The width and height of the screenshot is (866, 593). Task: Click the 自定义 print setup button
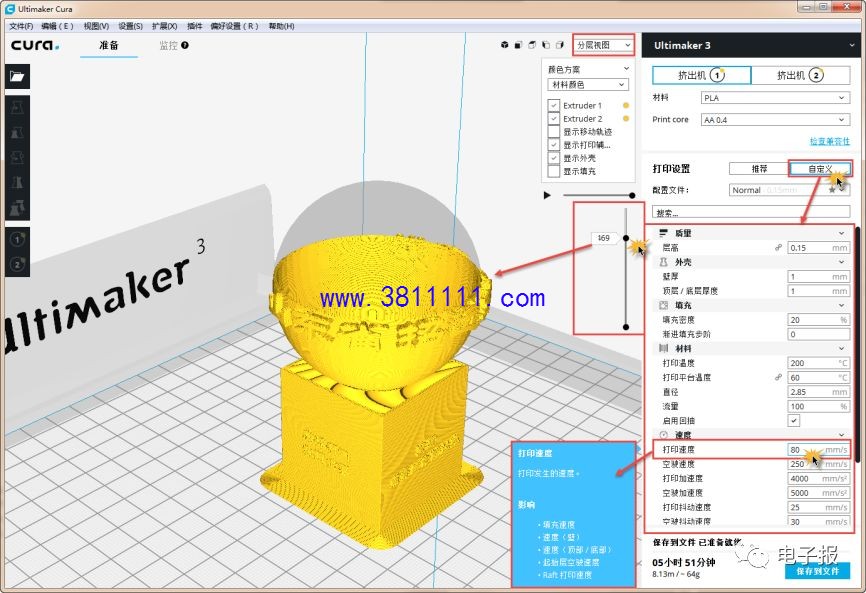[820, 168]
